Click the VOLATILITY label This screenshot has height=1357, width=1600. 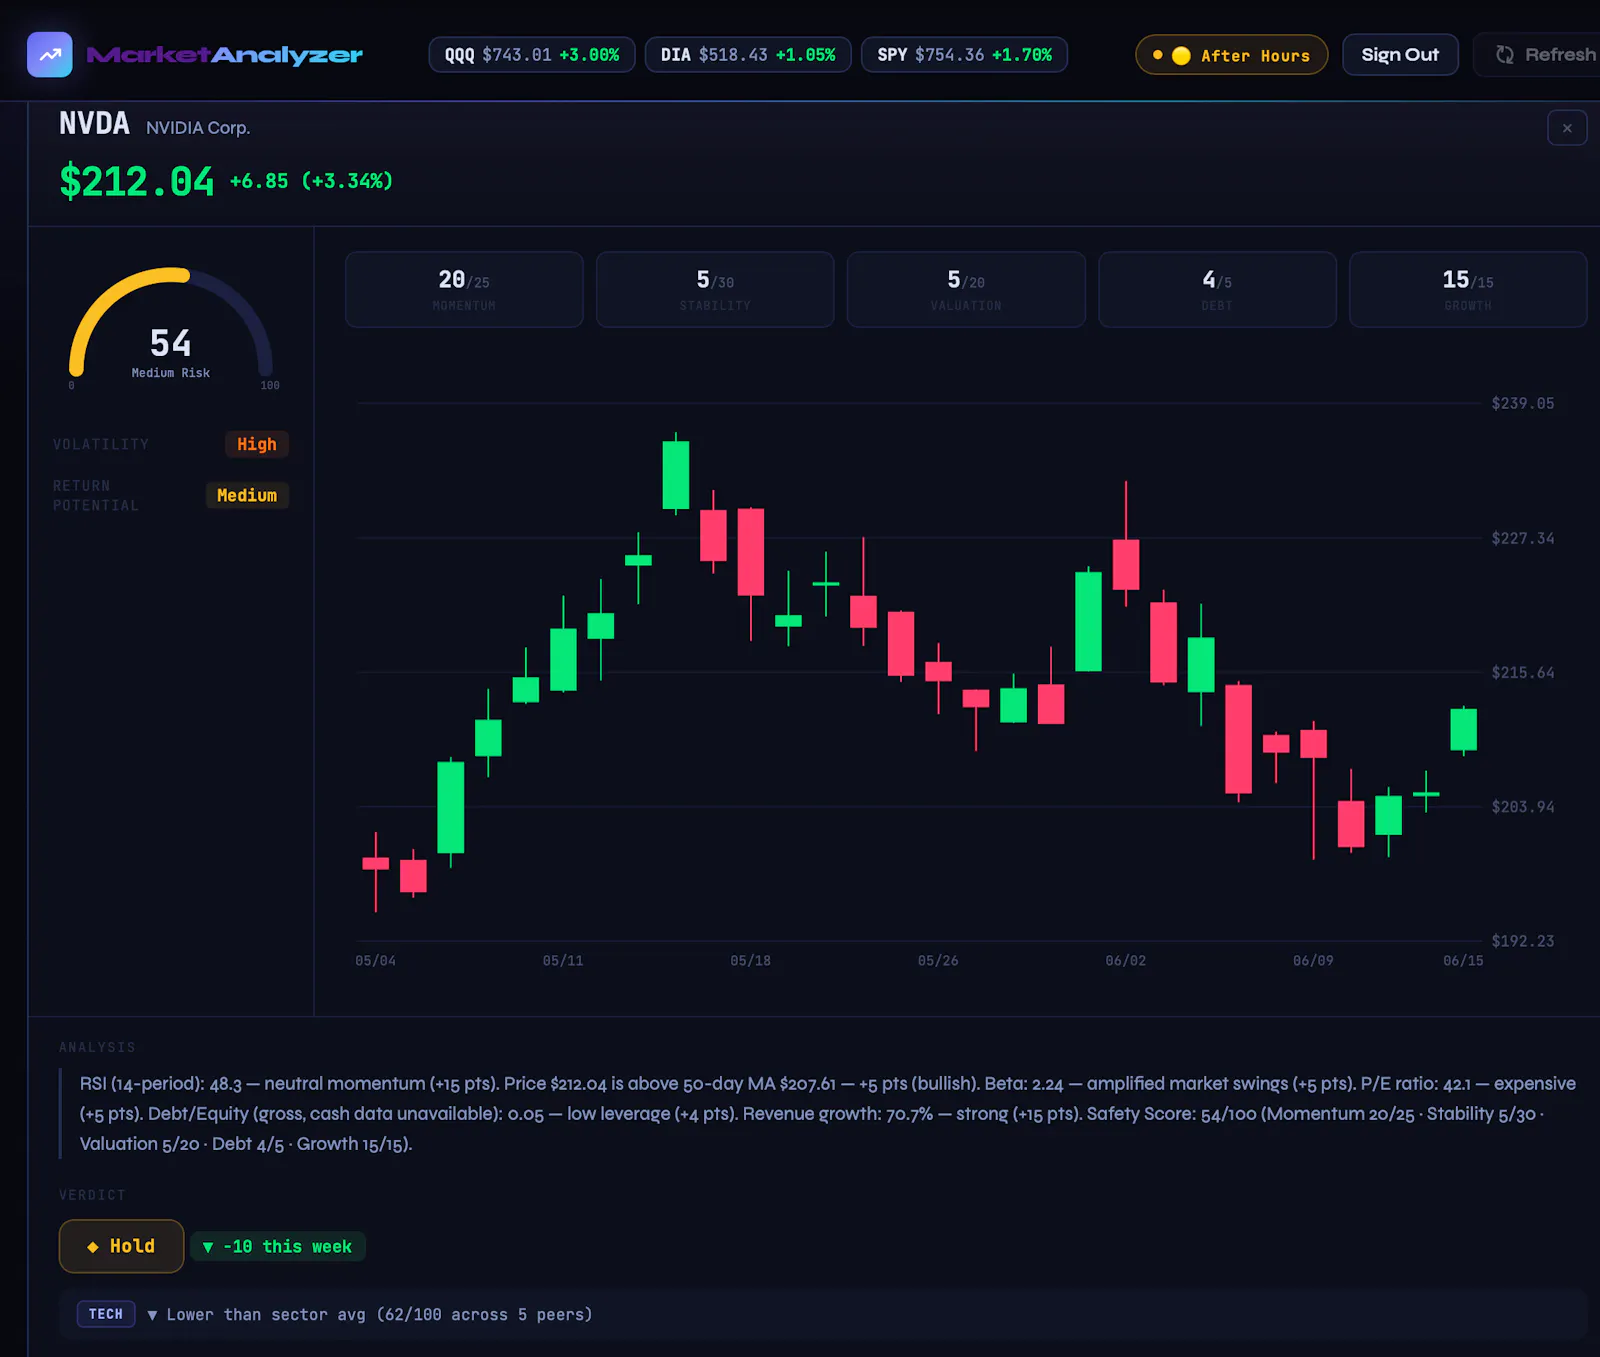(101, 444)
